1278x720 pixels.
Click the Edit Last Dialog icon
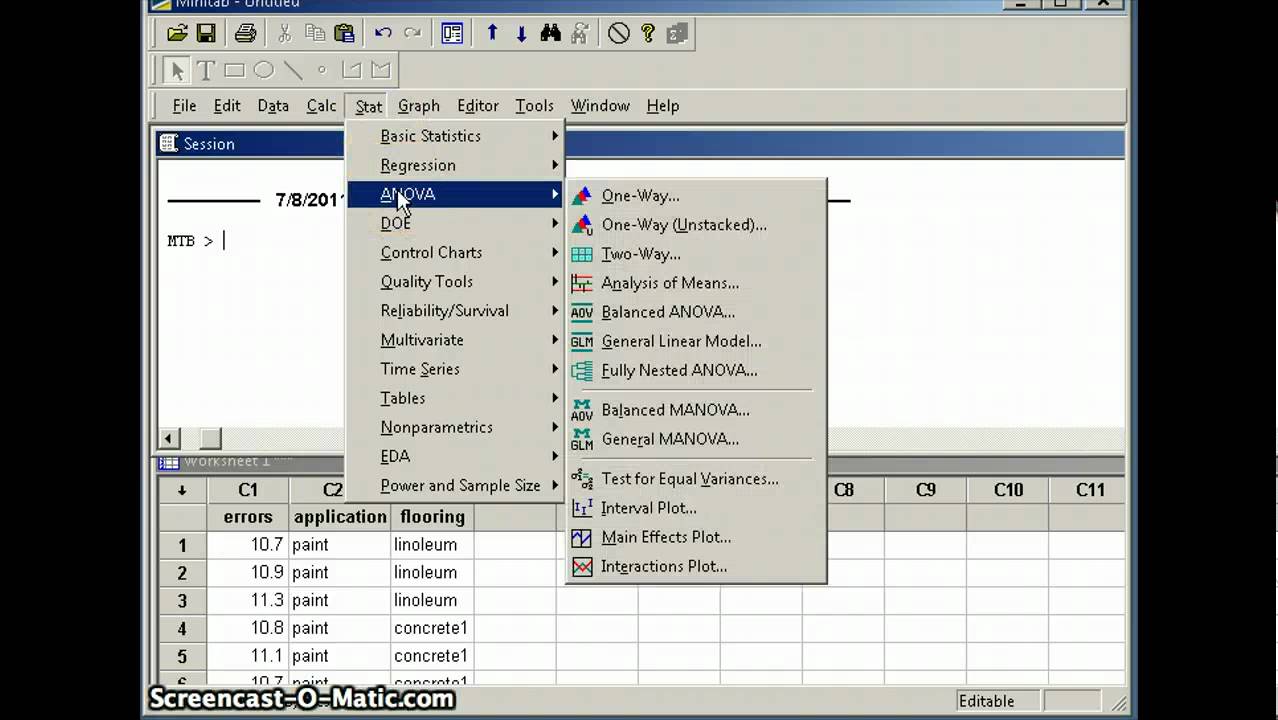(x=452, y=34)
